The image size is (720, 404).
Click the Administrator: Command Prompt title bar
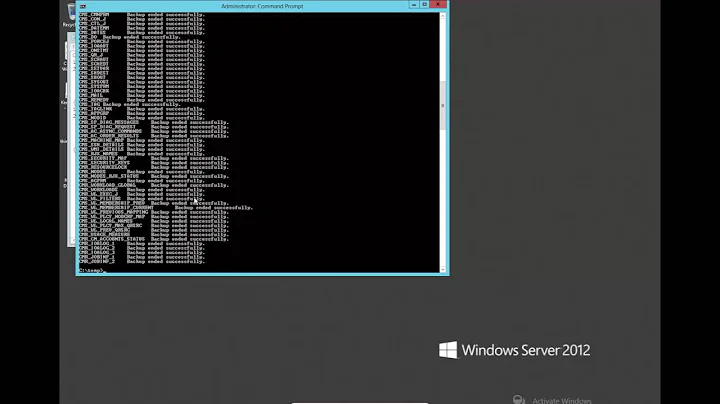262,6
